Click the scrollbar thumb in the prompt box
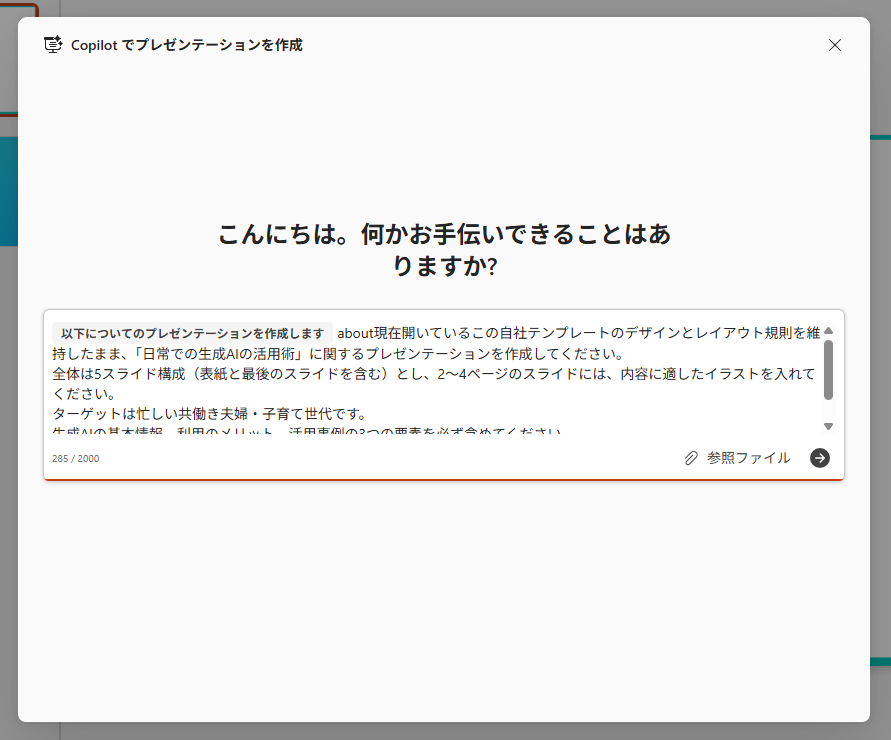Screen dimensions: 891x740 828,370
